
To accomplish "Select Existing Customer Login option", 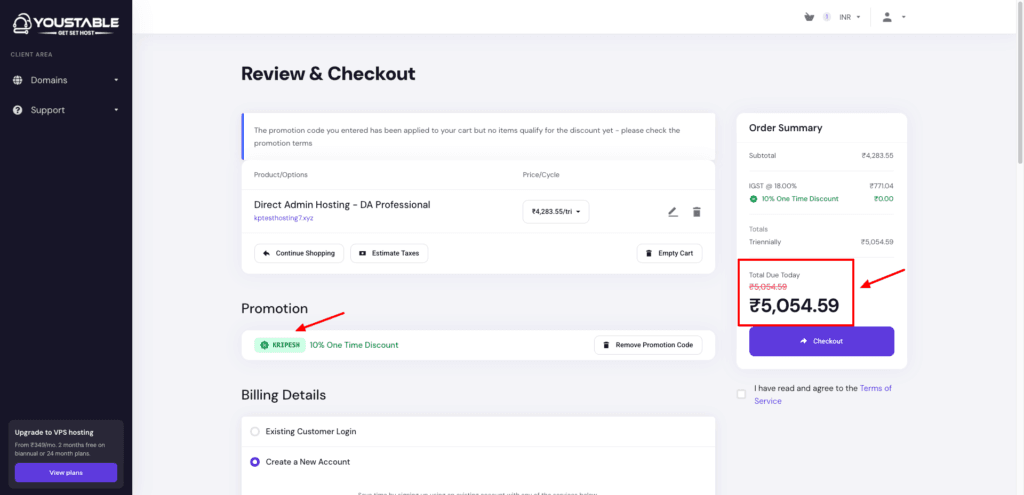I will point(255,432).
